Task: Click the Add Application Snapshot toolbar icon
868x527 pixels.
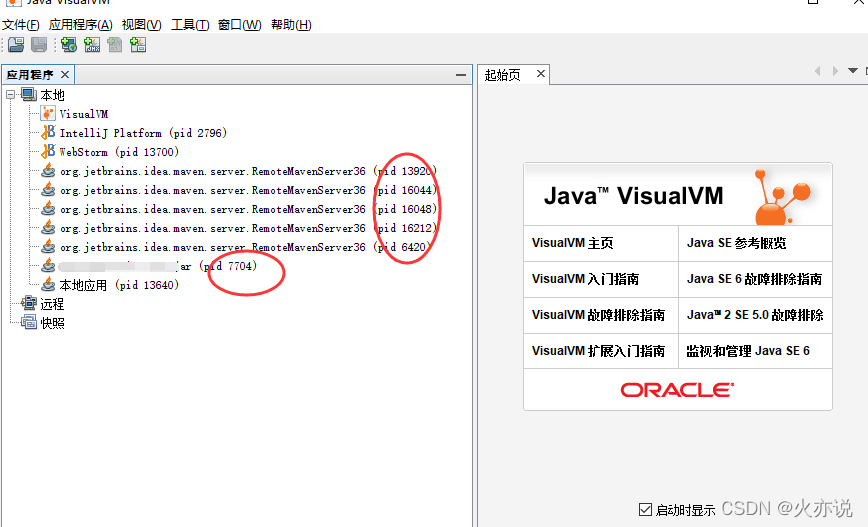Action: tap(138, 45)
